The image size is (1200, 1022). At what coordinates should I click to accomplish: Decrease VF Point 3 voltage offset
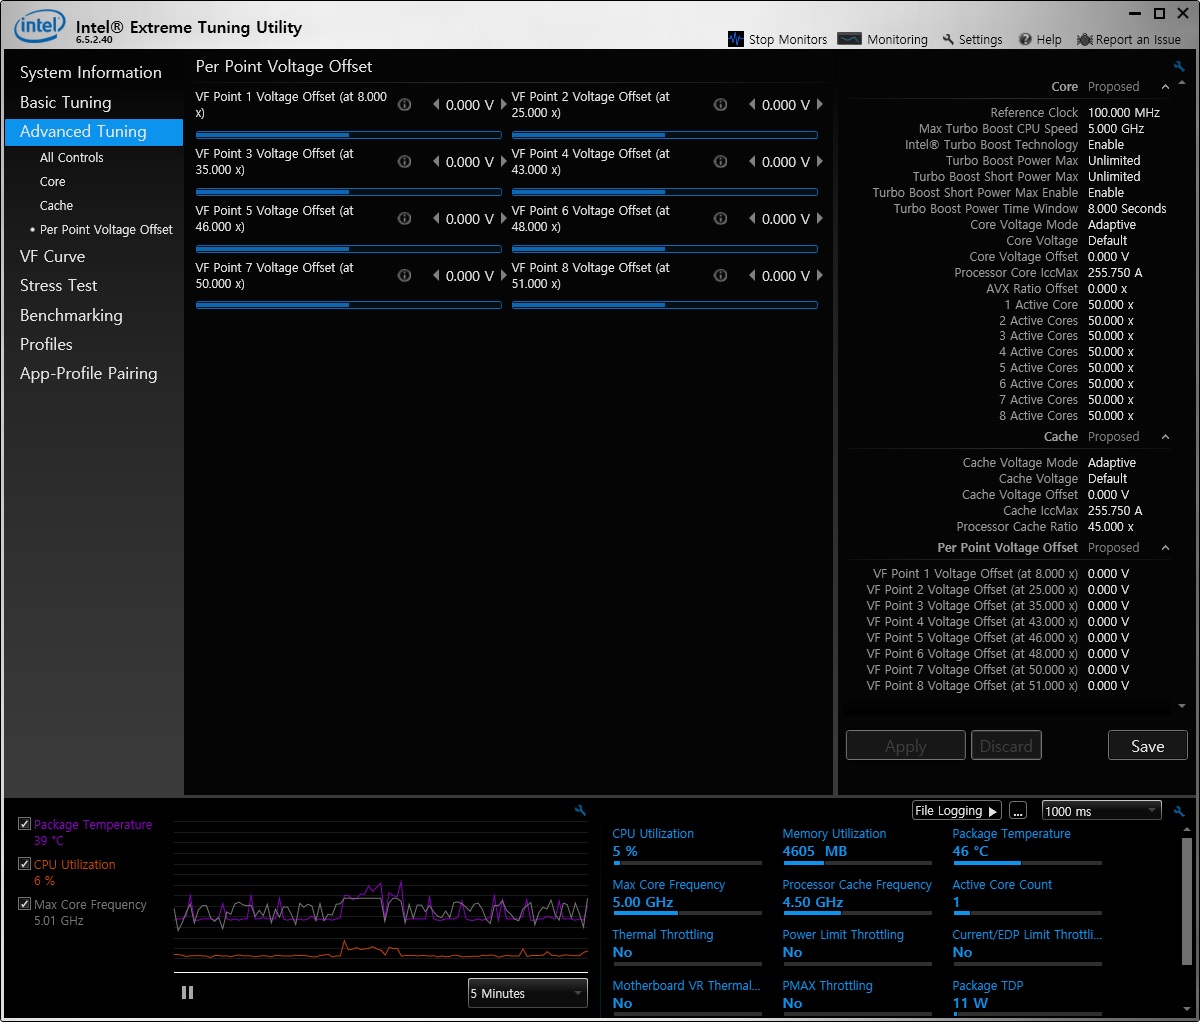pyautogui.click(x=436, y=161)
